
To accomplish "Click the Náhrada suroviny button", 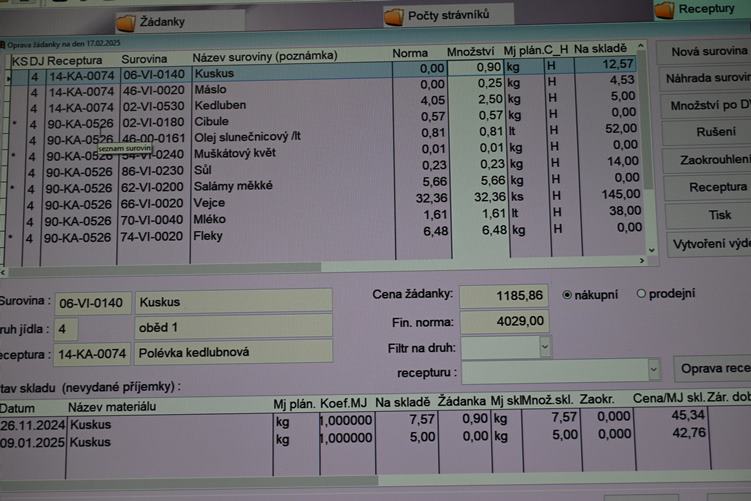I will coord(705,79).
